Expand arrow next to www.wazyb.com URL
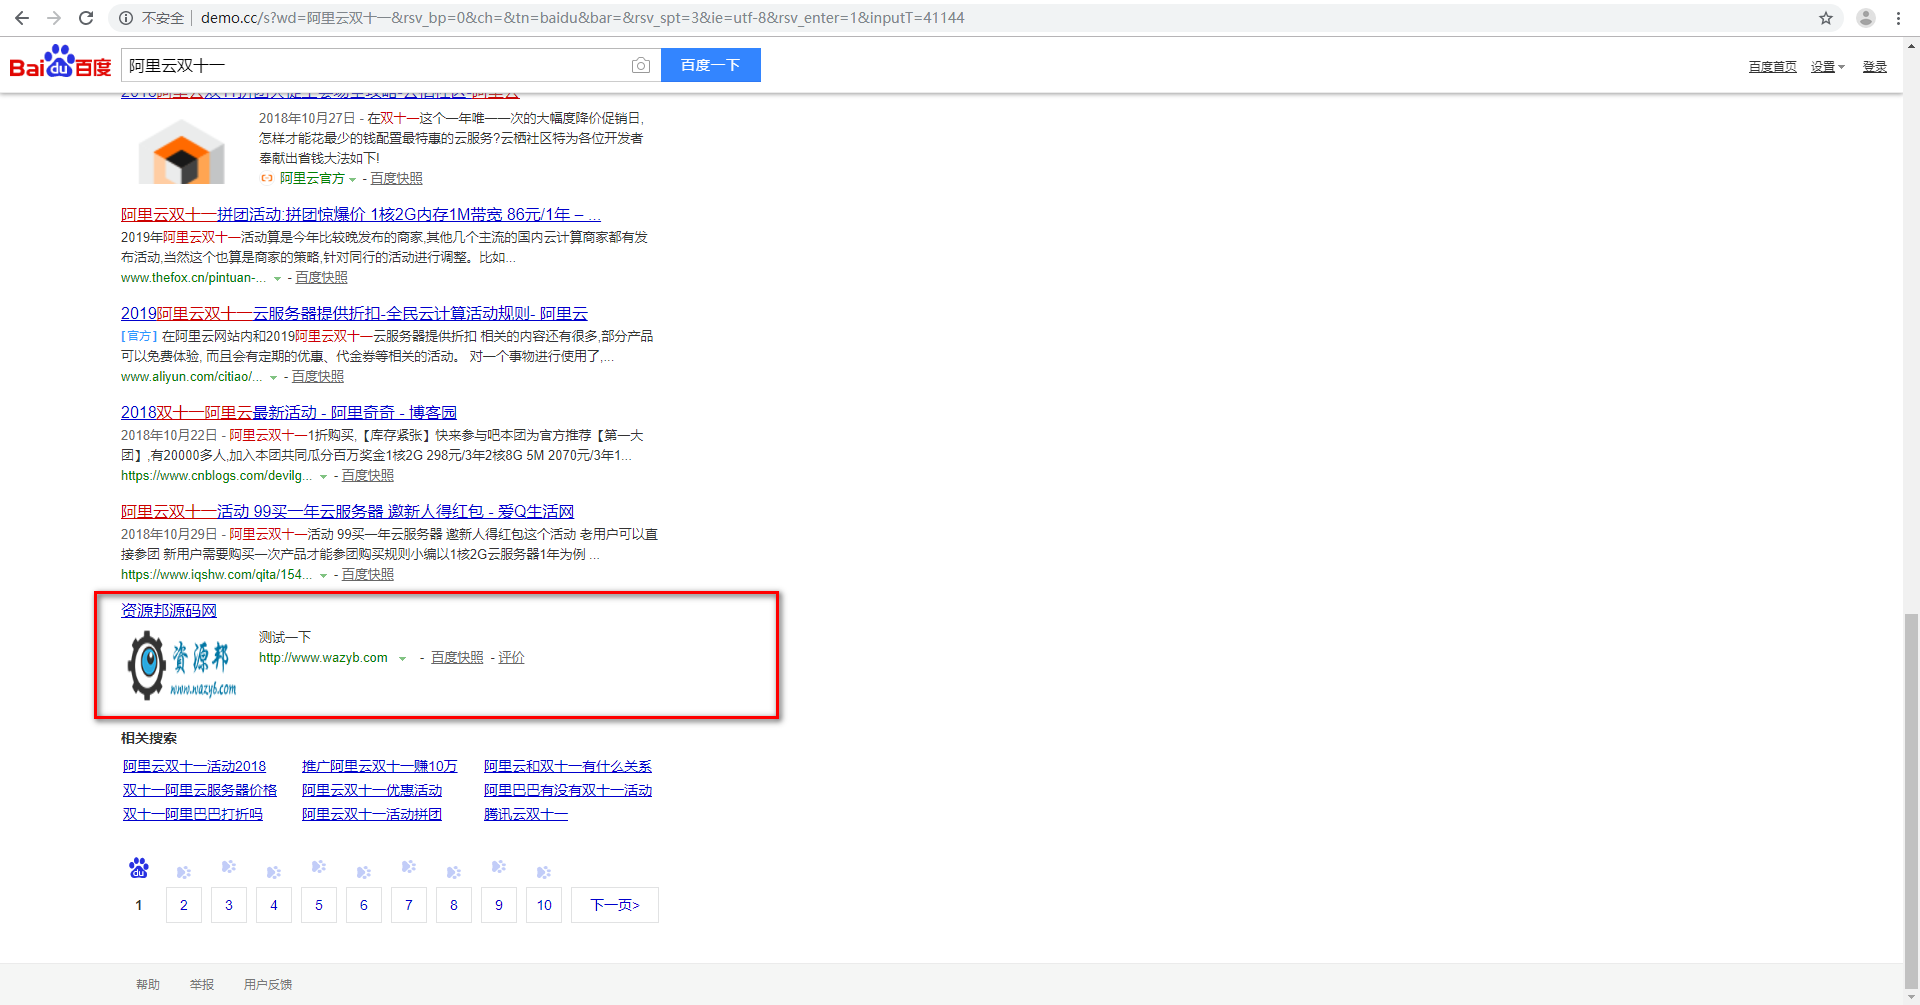The image size is (1920, 1005). (402, 659)
